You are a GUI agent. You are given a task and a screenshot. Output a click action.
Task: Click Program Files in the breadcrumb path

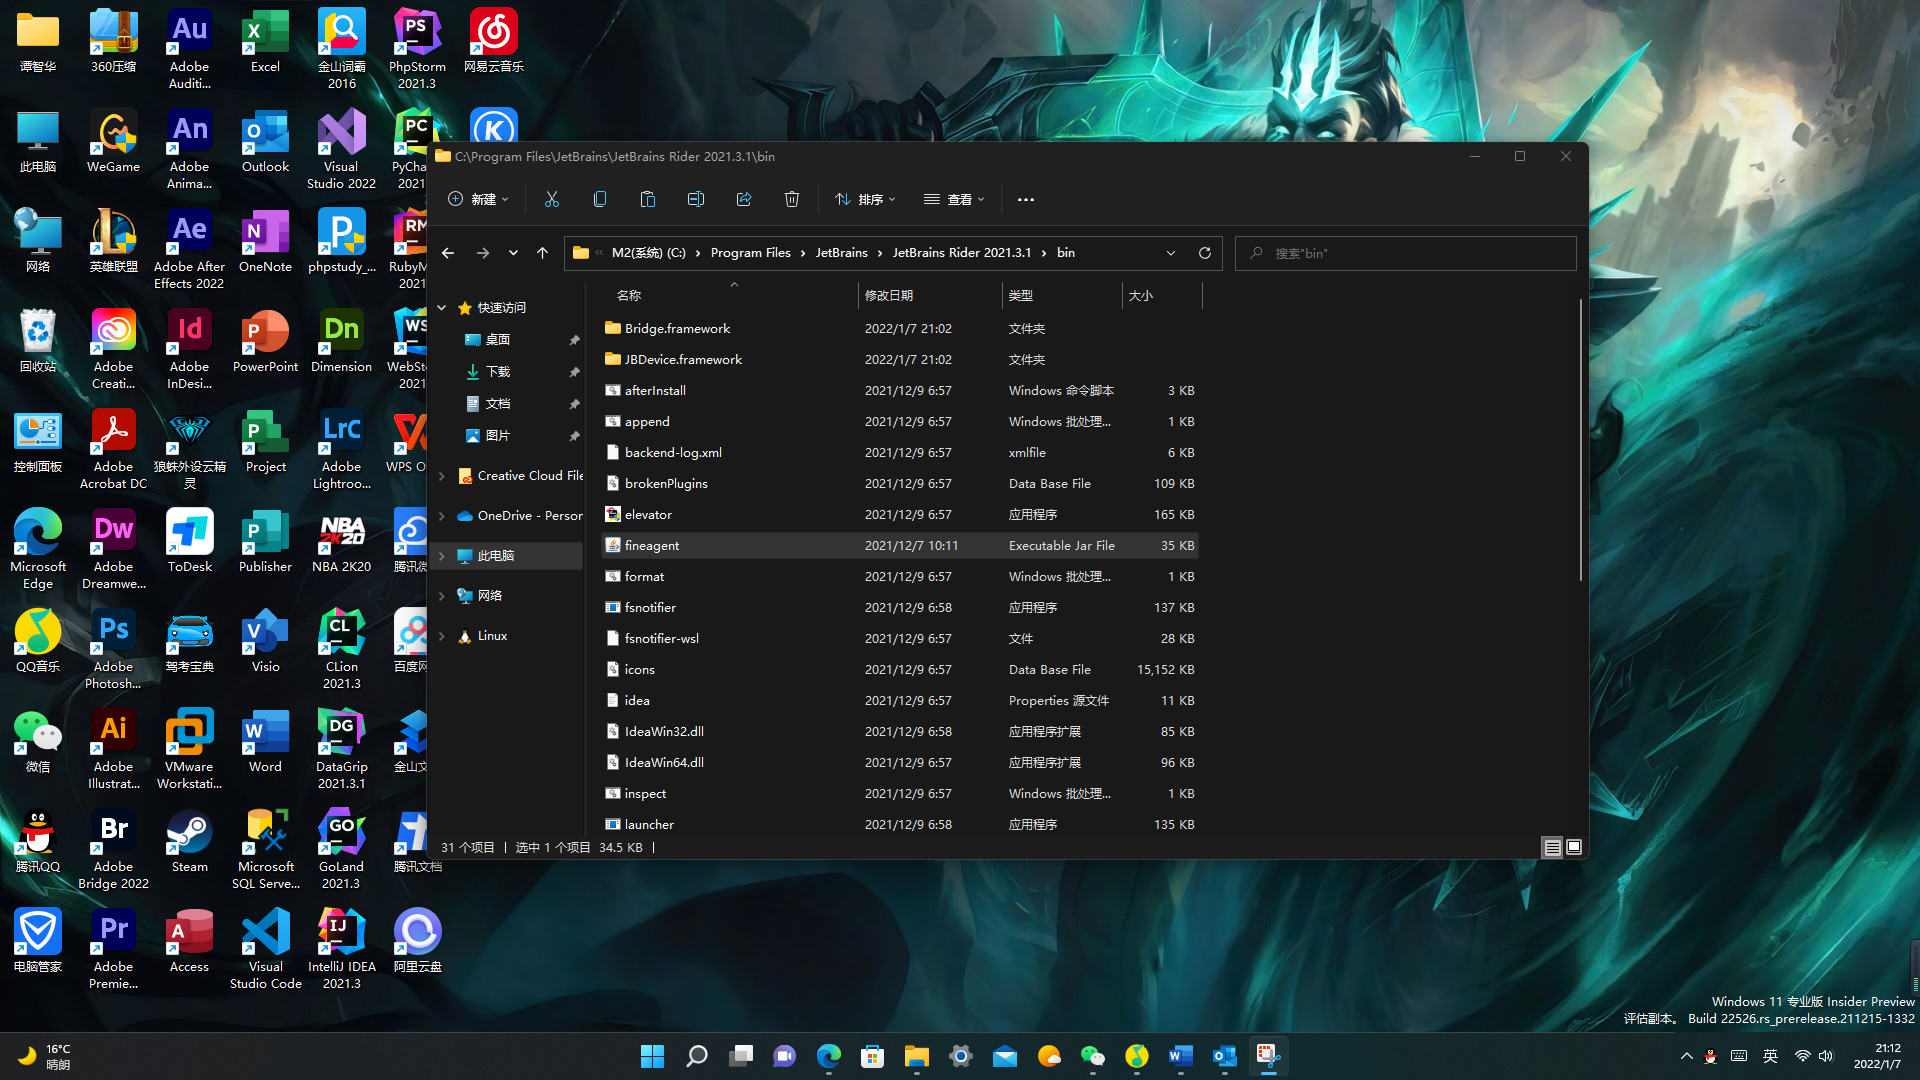click(x=750, y=253)
